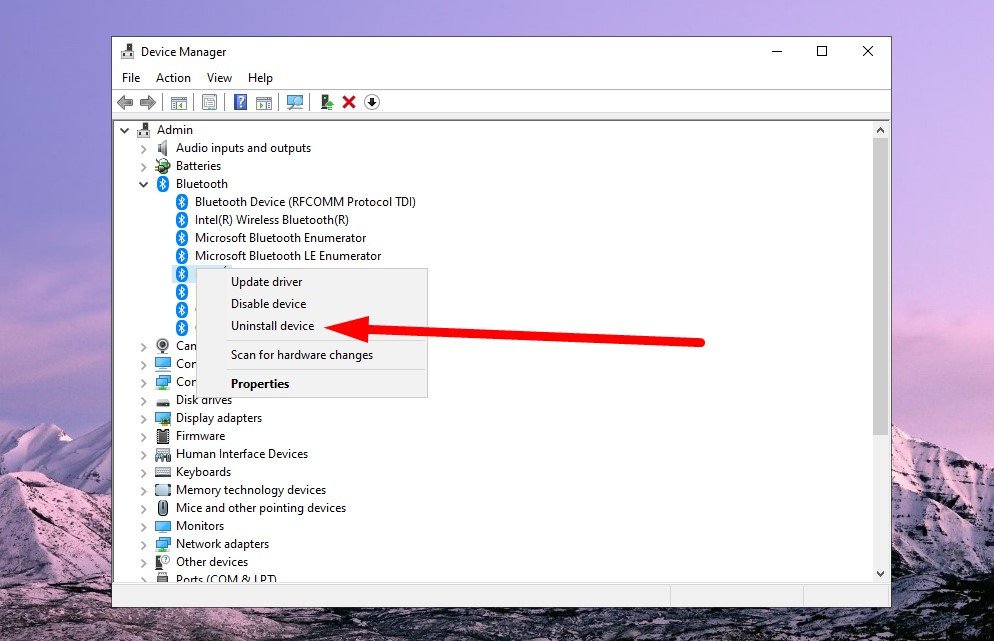Open the Help toolbar icon
Image resolution: width=994 pixels, height=641 pixels.
[x=239, y=101]
